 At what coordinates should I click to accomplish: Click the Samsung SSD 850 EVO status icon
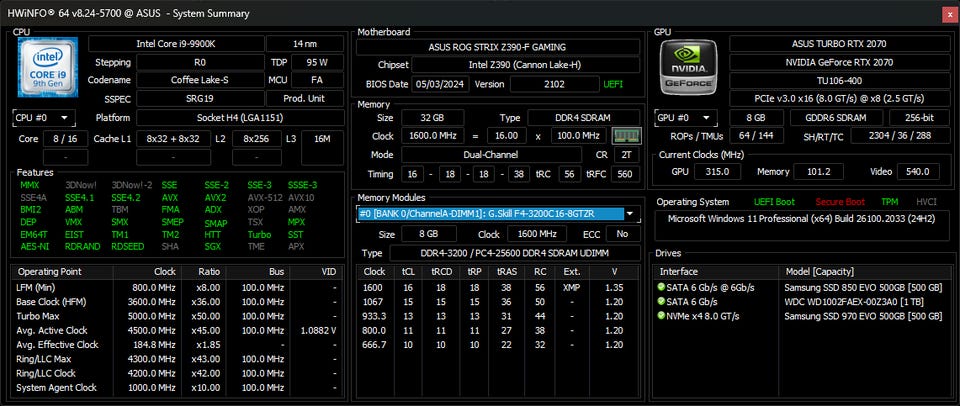661,288
